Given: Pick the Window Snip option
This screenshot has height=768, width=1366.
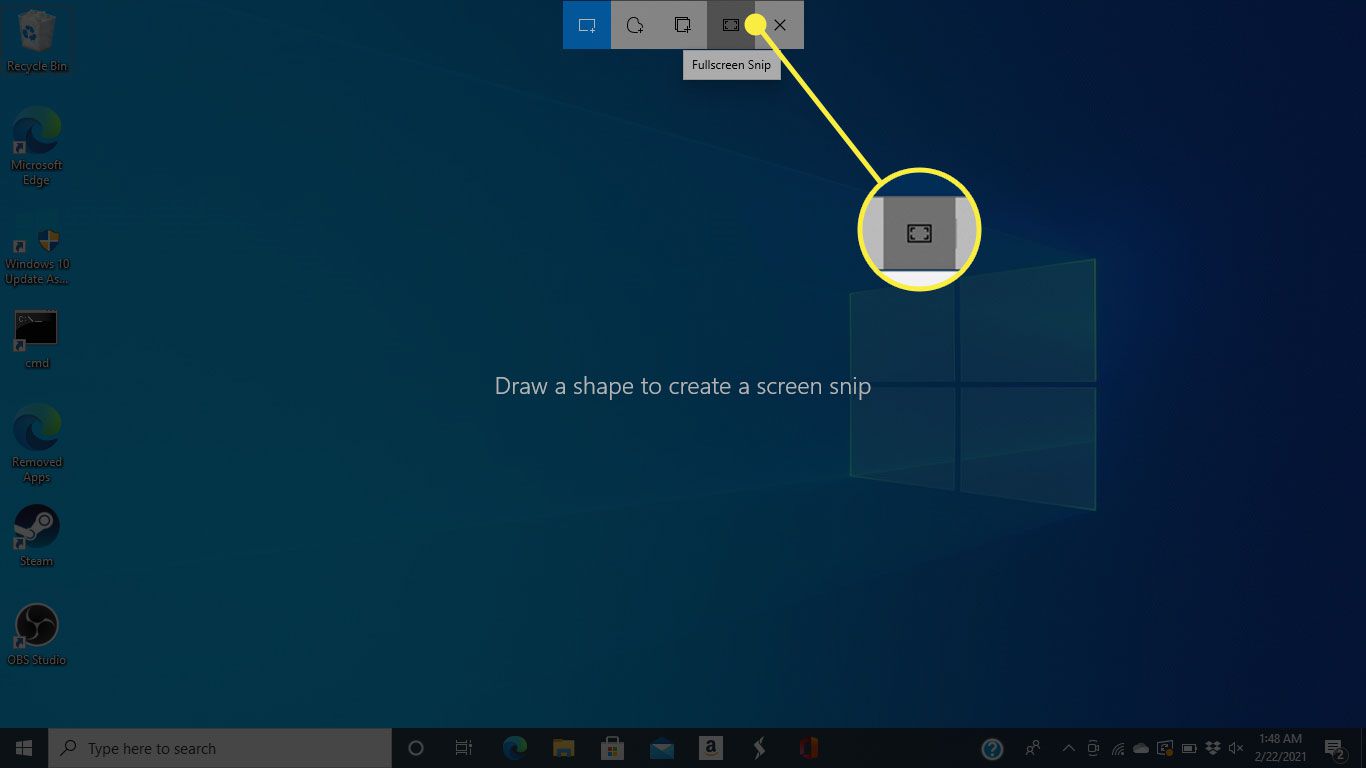Looking at the screenshot, I should pos(683,25).
